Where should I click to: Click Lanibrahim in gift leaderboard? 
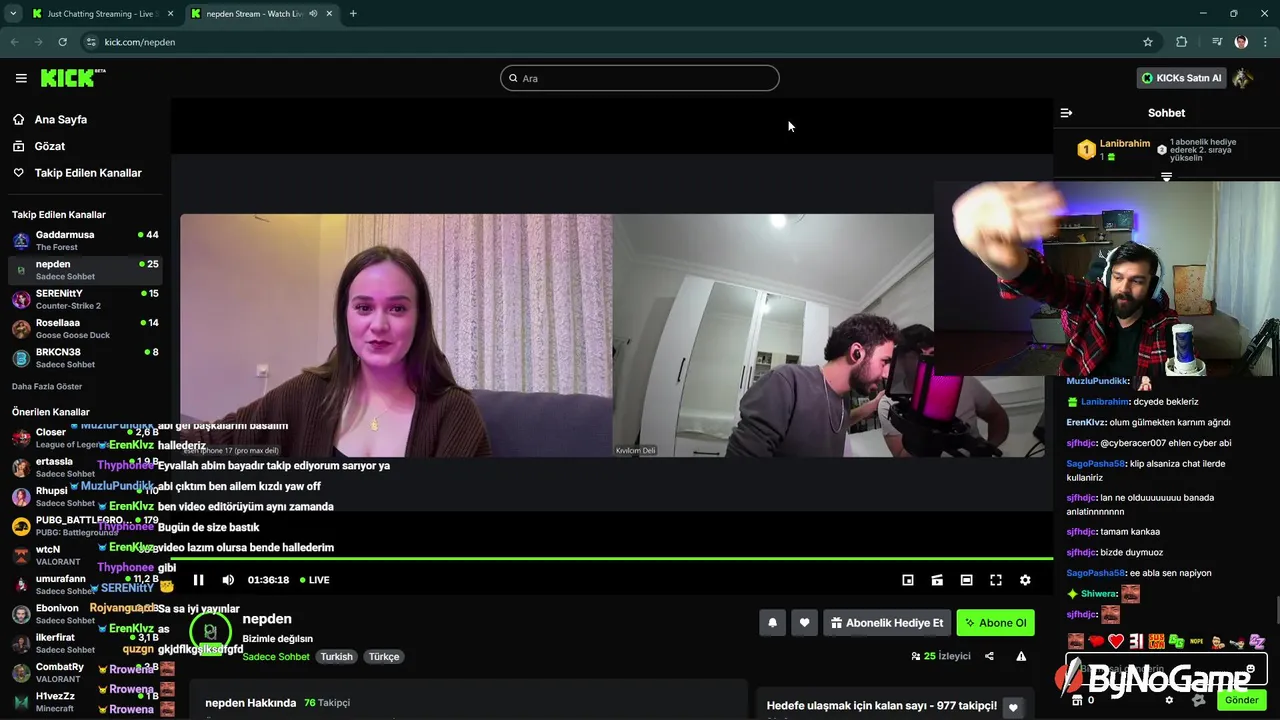(1125, 143)
